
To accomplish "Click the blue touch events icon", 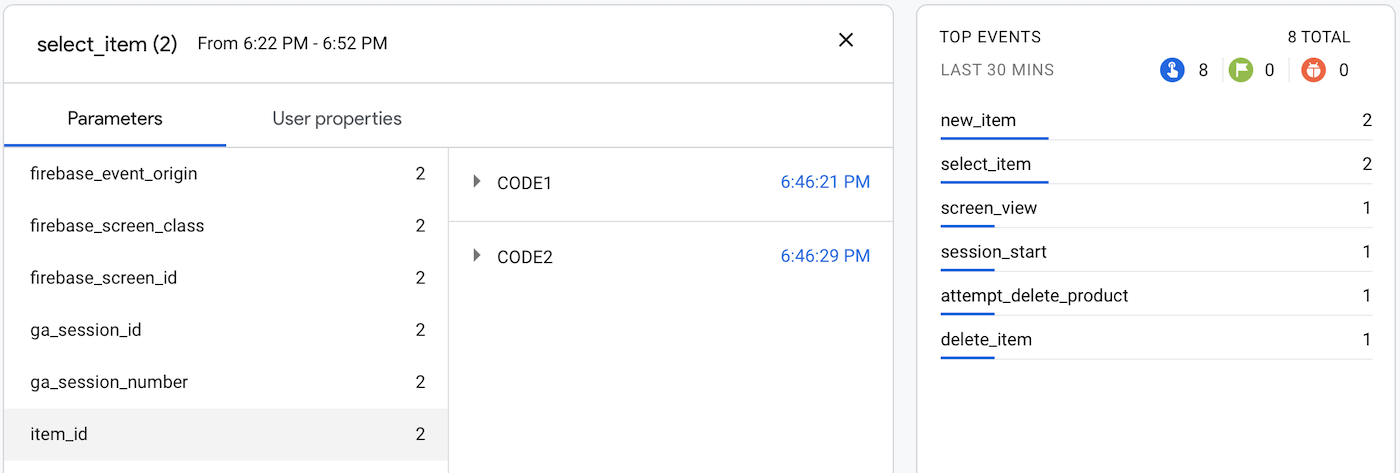I will click(x=1172, y=70).
